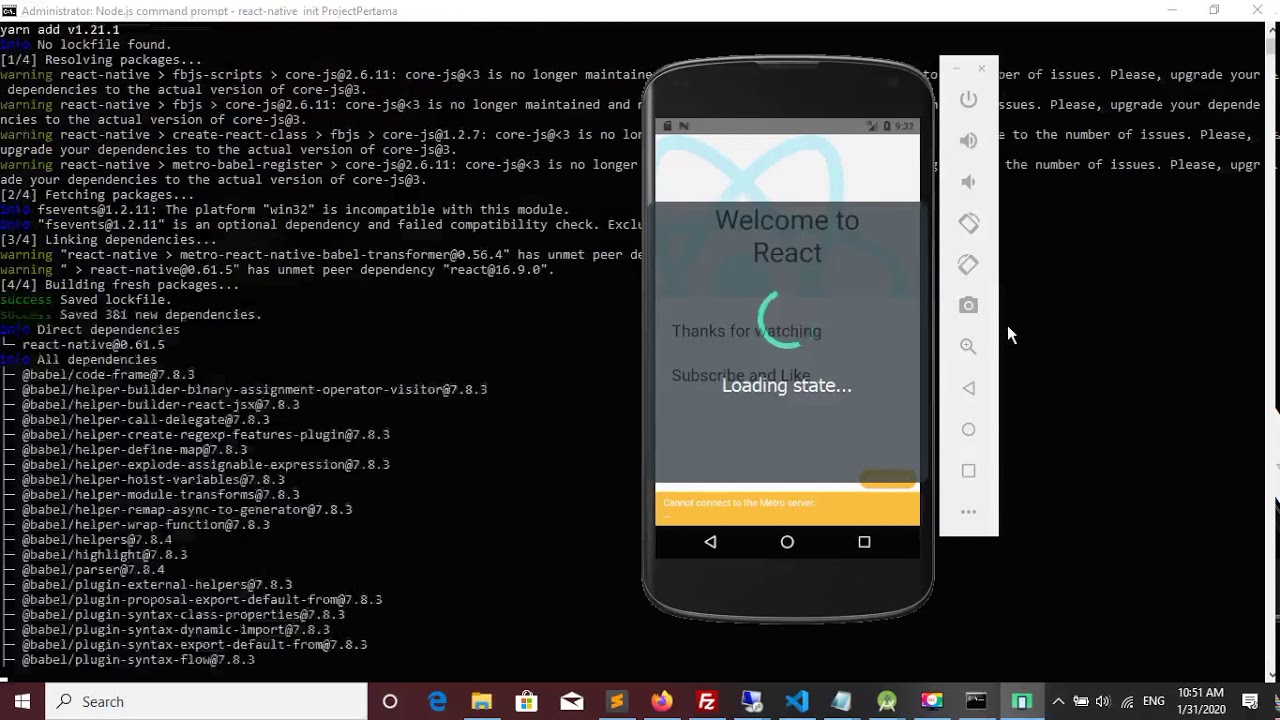
Task: Tap the Android recent apps button on phone
Action: (x=864, y=542)
